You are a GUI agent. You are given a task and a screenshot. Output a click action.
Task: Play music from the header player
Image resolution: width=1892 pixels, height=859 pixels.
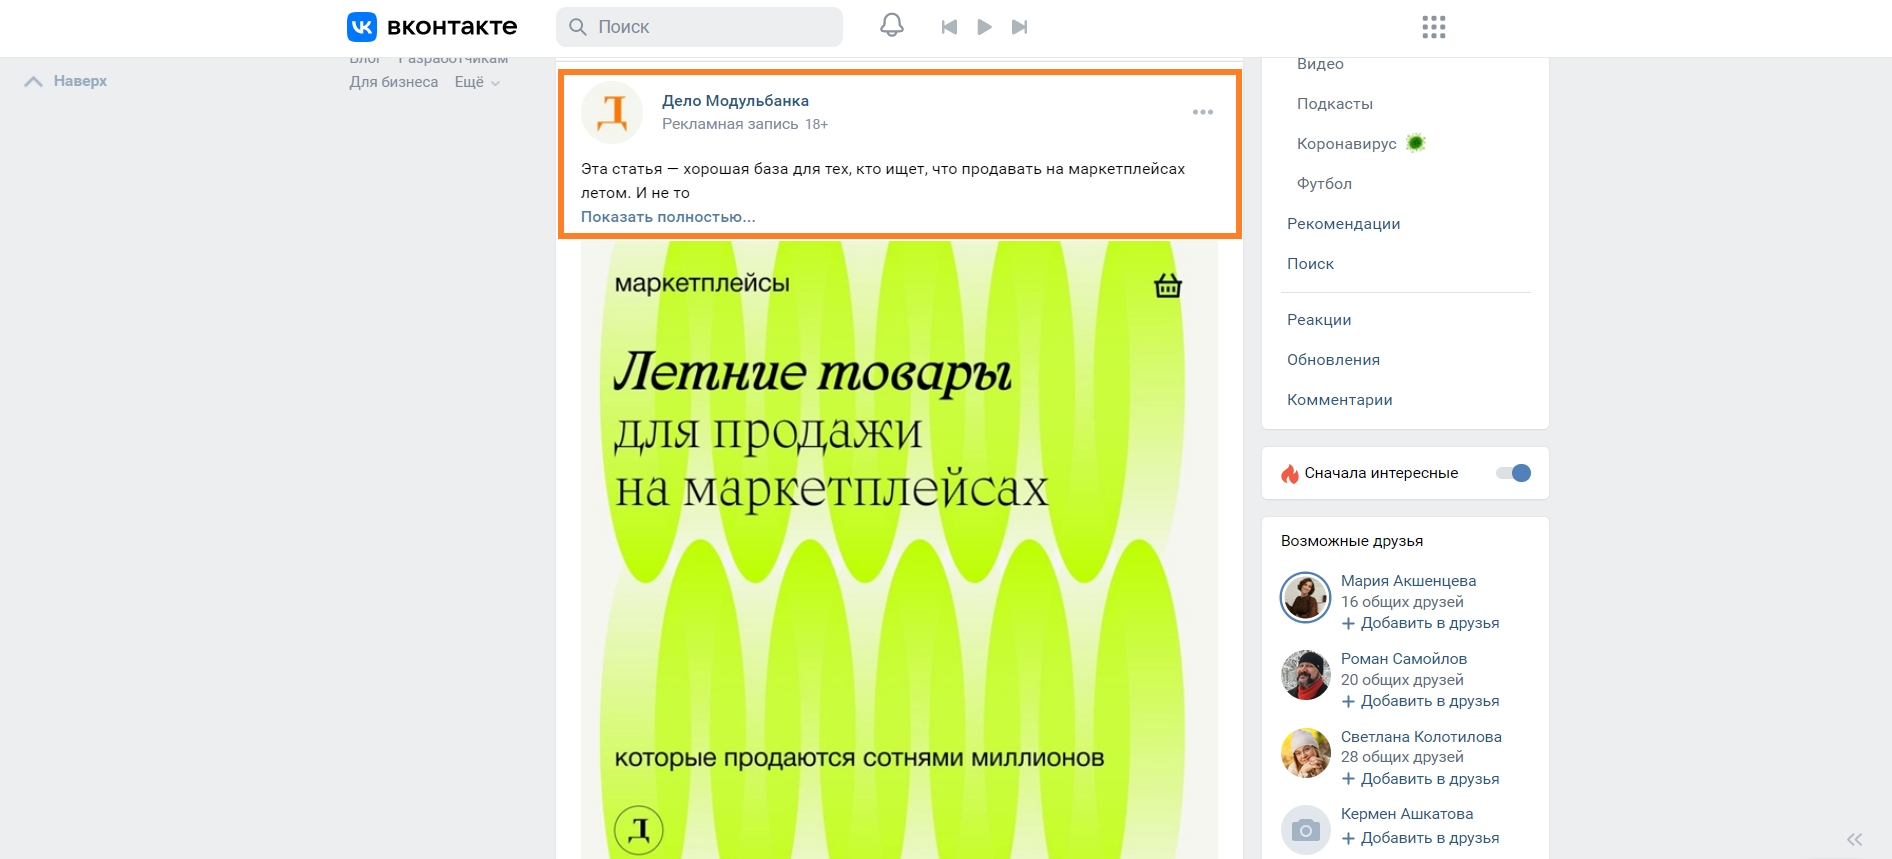(984, 27)
